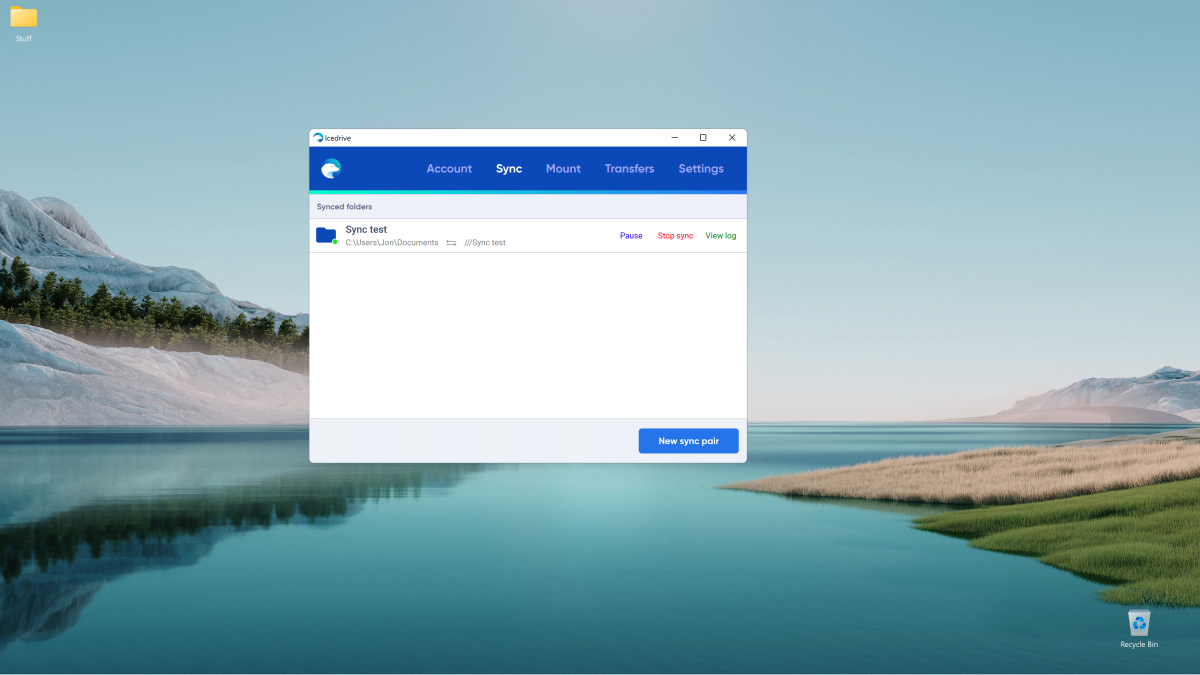
Task: Select the Recycle Bin desktop icon
Action: pyautogui.click(x=1139, y=624)
